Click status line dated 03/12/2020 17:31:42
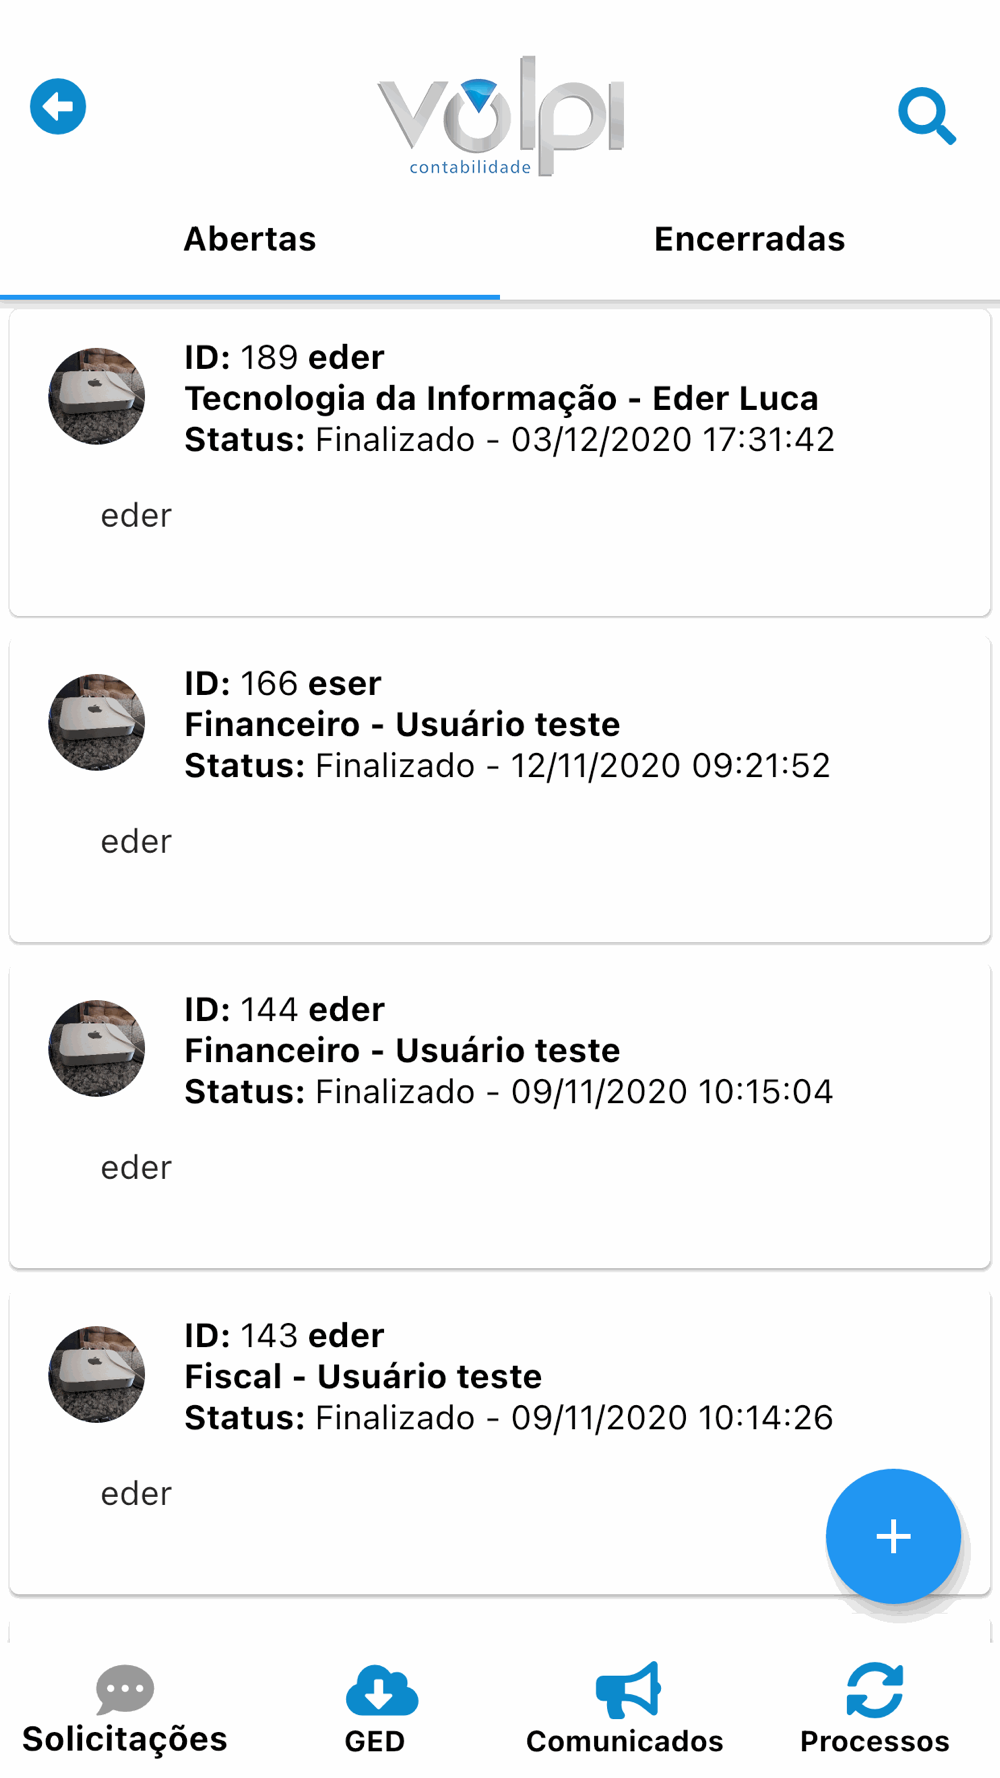Screen dimensions: 1000x1778 [x=509, y=440]
